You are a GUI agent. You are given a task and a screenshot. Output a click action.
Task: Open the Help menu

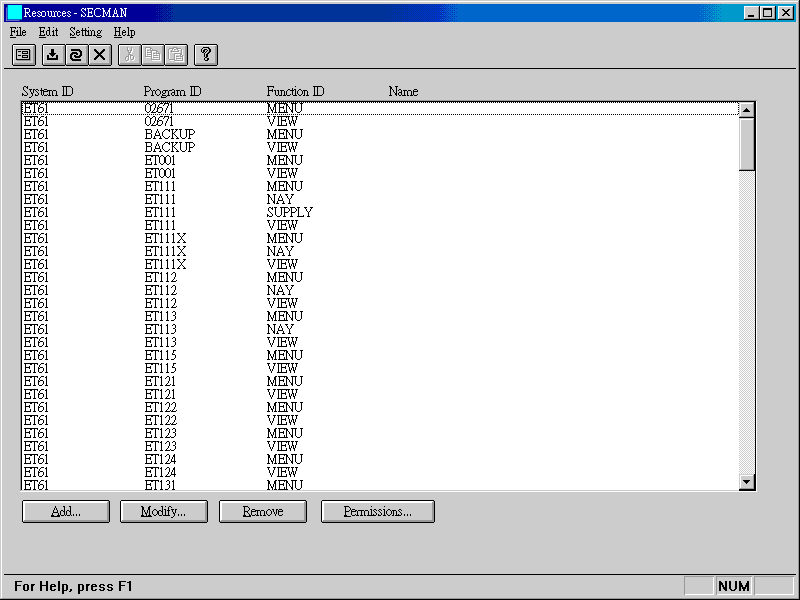(x=124, y=32)
